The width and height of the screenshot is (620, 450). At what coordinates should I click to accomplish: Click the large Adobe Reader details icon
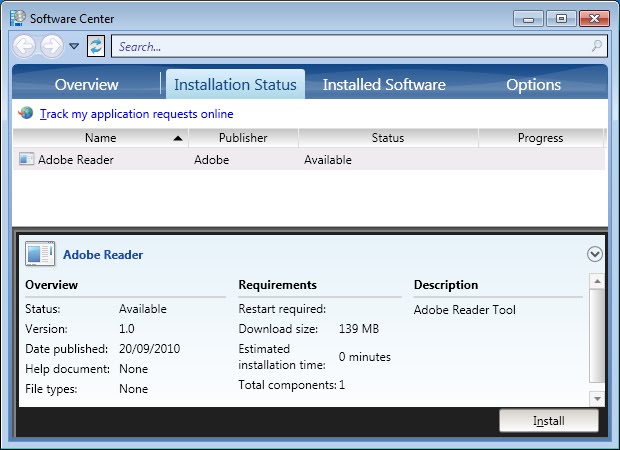(x=40, y=253)
